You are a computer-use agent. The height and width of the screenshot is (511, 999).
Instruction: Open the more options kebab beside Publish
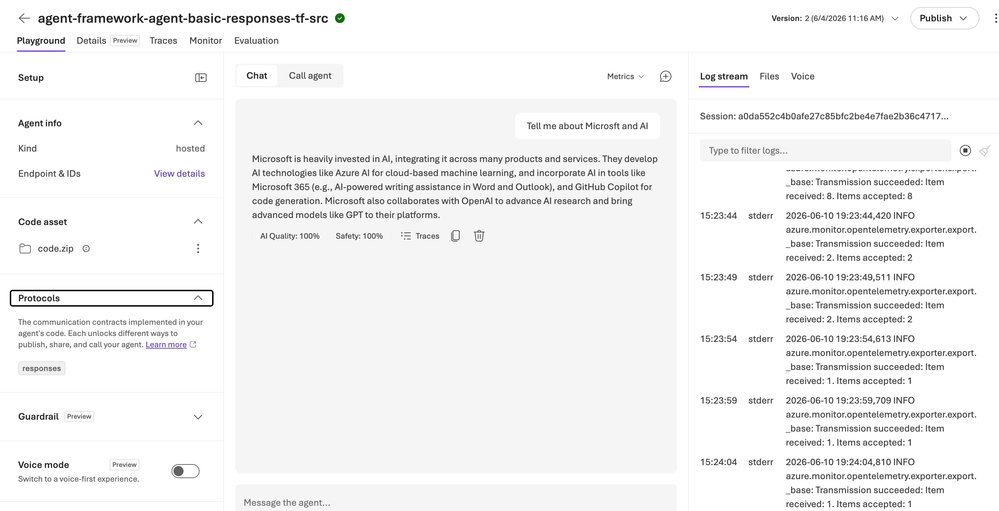[x=995, y=18]
